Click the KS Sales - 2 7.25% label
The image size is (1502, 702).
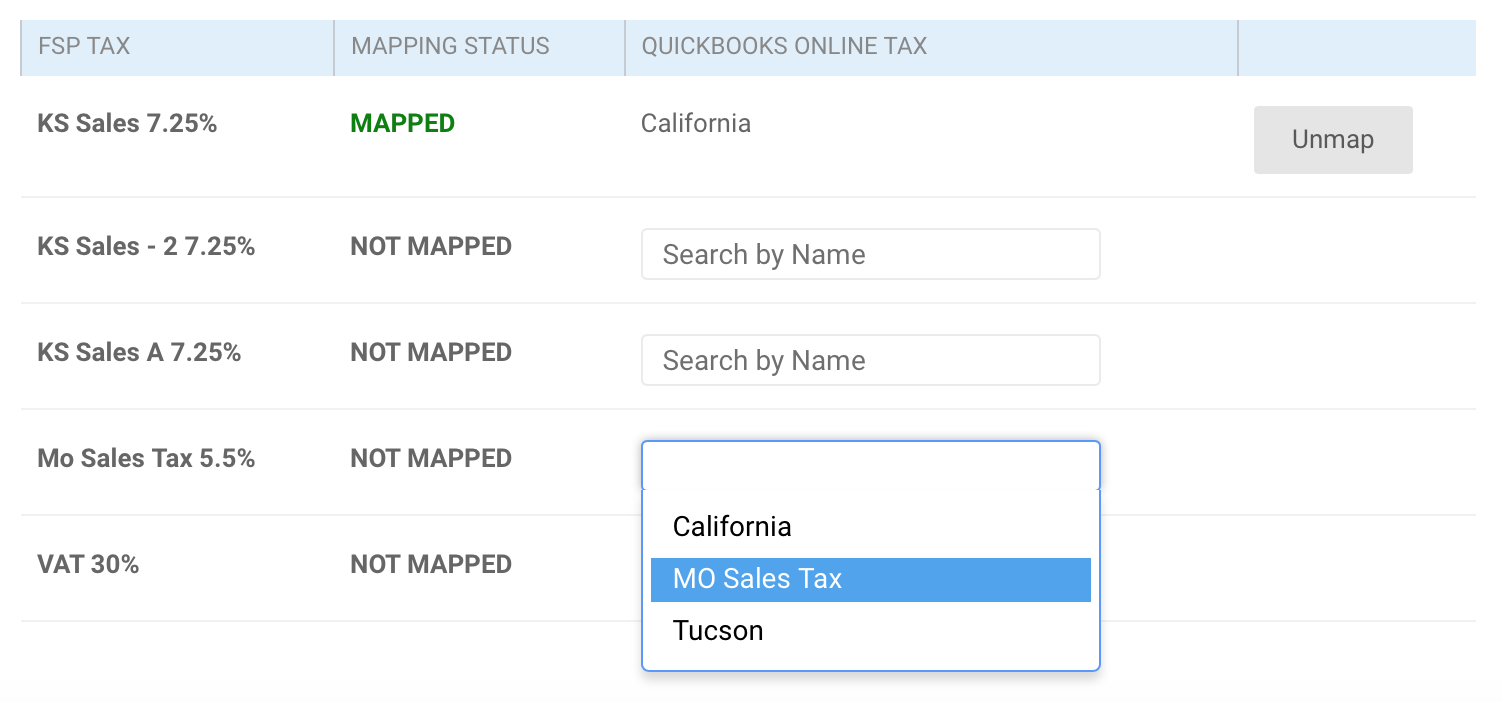click(146, 247)
